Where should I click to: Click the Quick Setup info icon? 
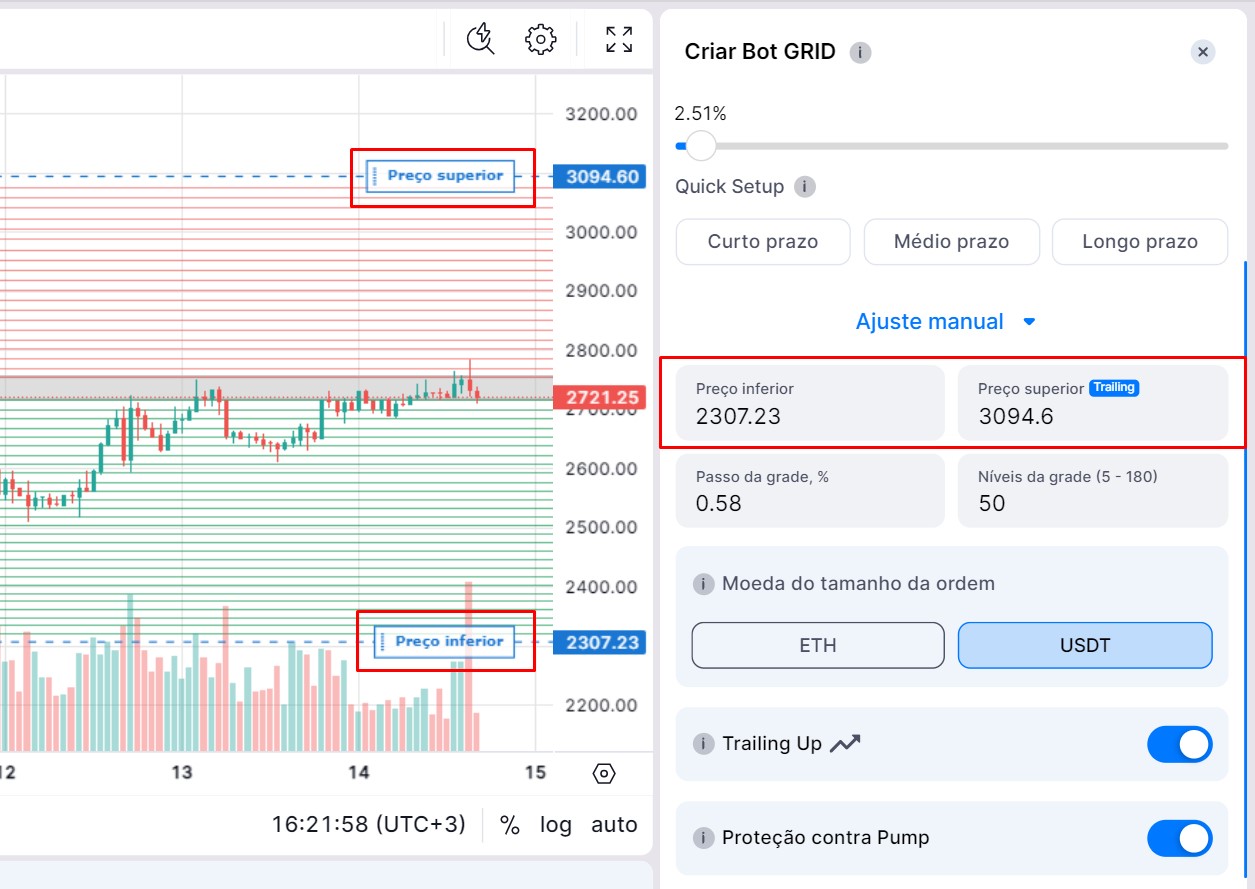804,187
